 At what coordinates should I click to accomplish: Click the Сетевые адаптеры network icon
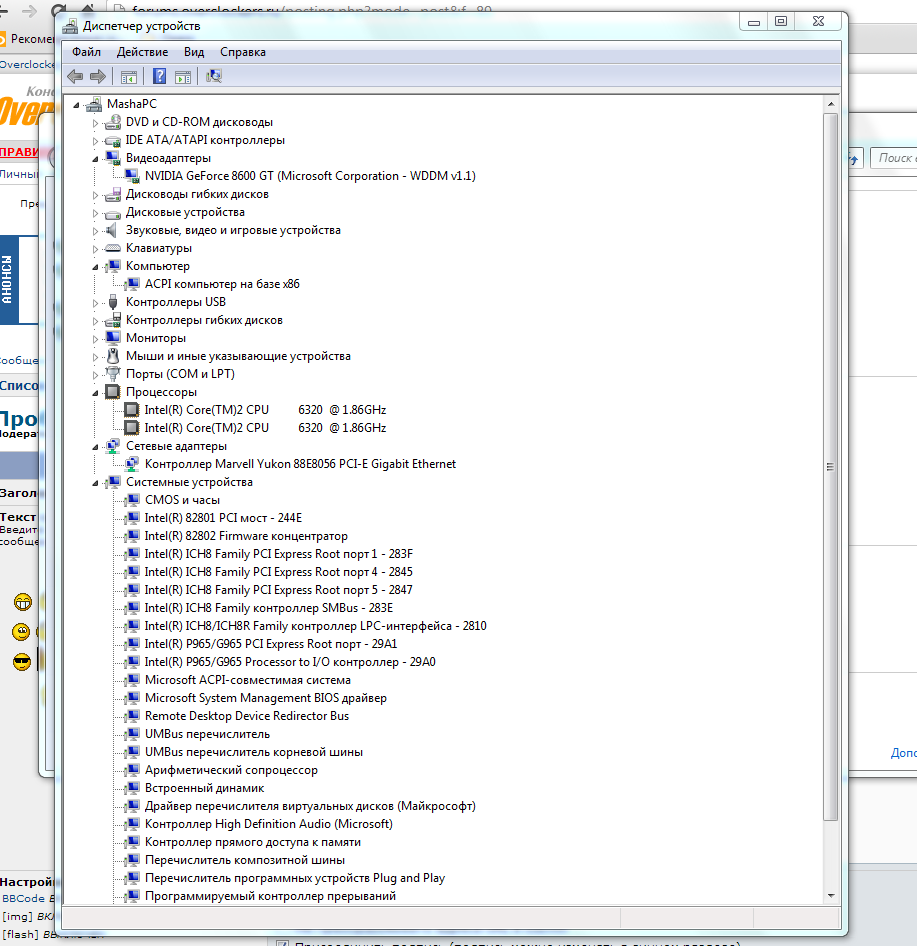point(112,446)
